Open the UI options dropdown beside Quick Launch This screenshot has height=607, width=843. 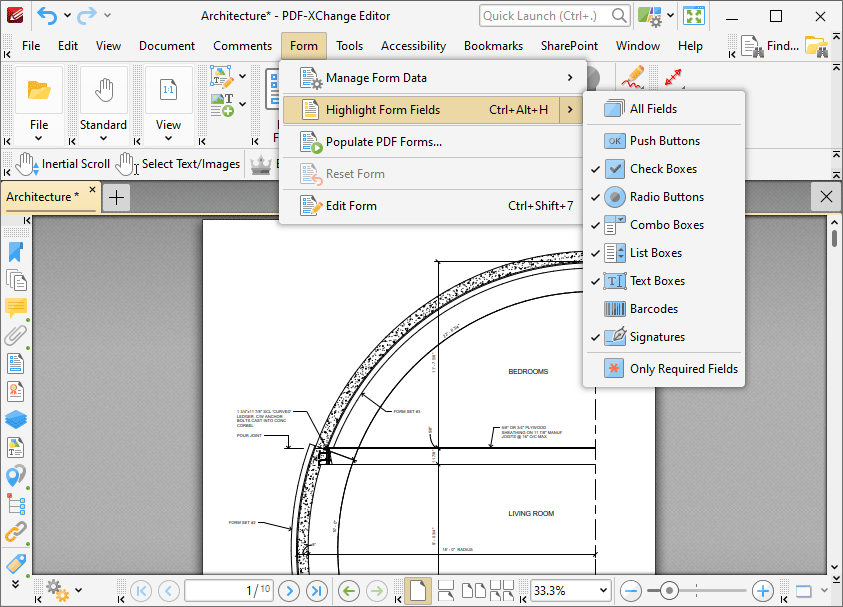pos(670,16)
